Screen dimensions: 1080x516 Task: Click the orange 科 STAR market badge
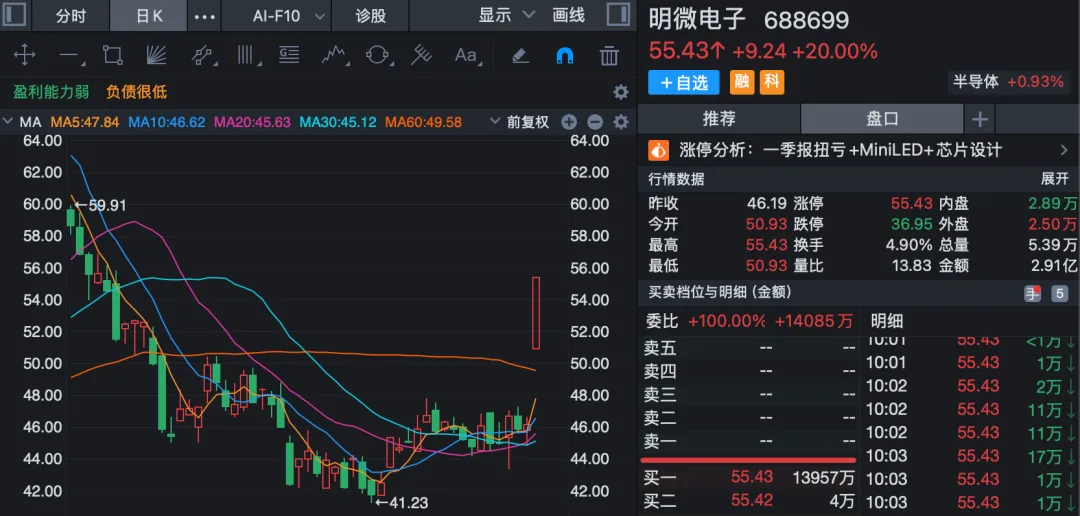click(x=772, y=83)
